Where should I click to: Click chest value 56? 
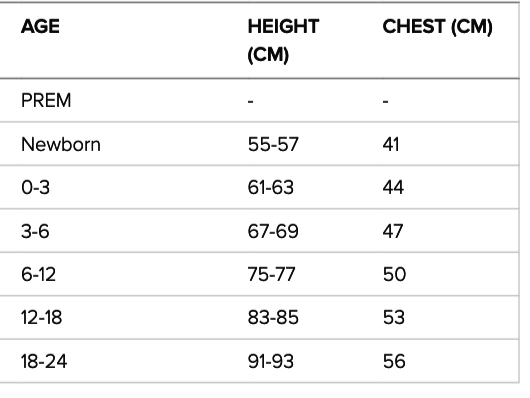point(394,361)
